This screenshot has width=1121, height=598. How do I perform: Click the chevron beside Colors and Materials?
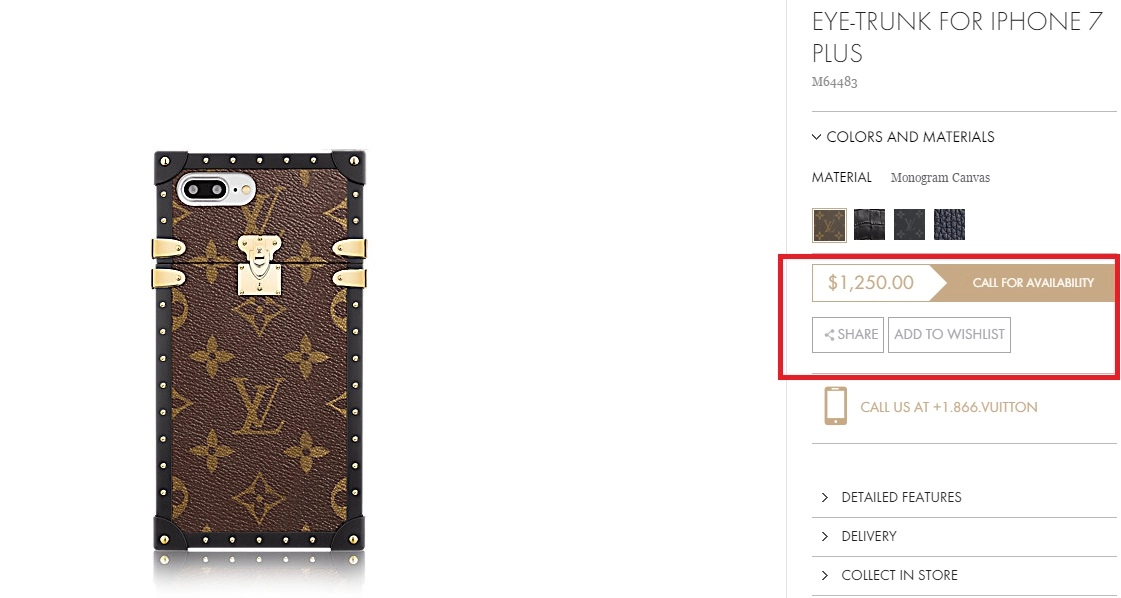coord(816,137)
